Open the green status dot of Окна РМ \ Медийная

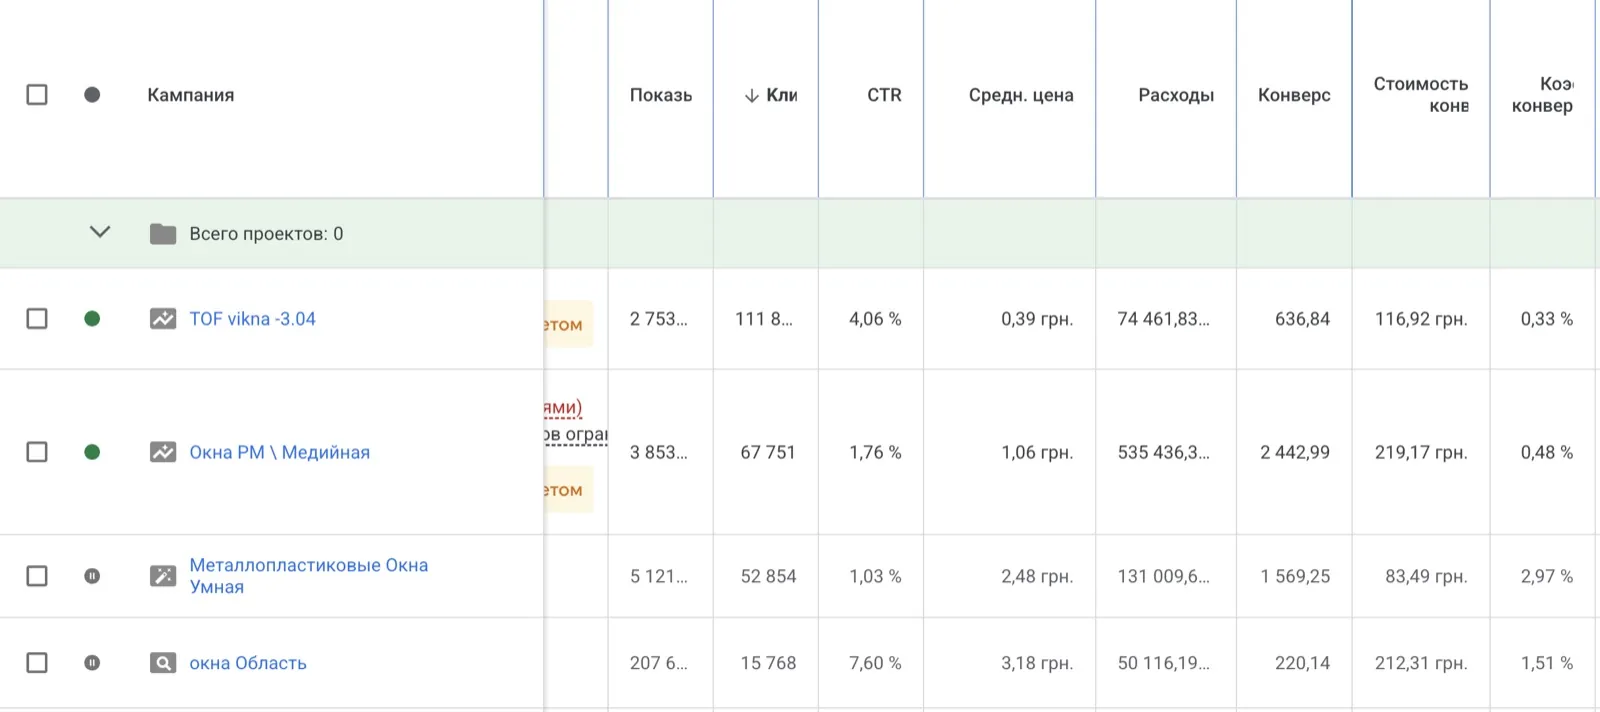point(92,452)
